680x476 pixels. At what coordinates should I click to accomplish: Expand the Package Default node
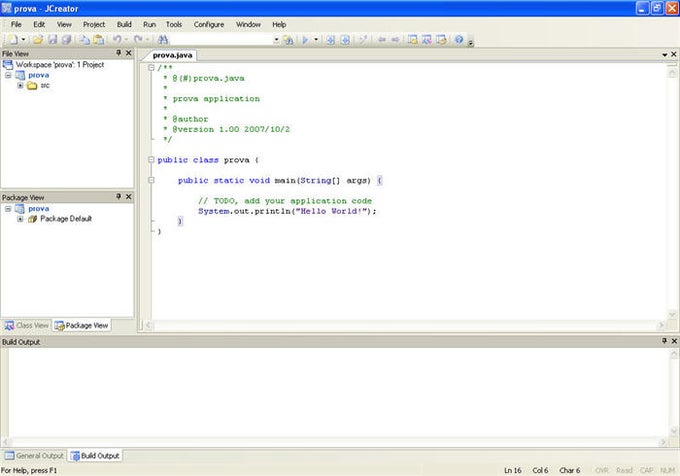pyautogui.click(x=20, y=219)
